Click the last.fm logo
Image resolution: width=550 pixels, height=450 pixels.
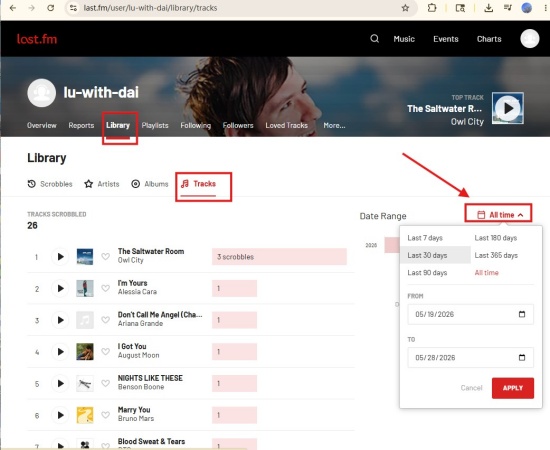click(x=37, y=39)
